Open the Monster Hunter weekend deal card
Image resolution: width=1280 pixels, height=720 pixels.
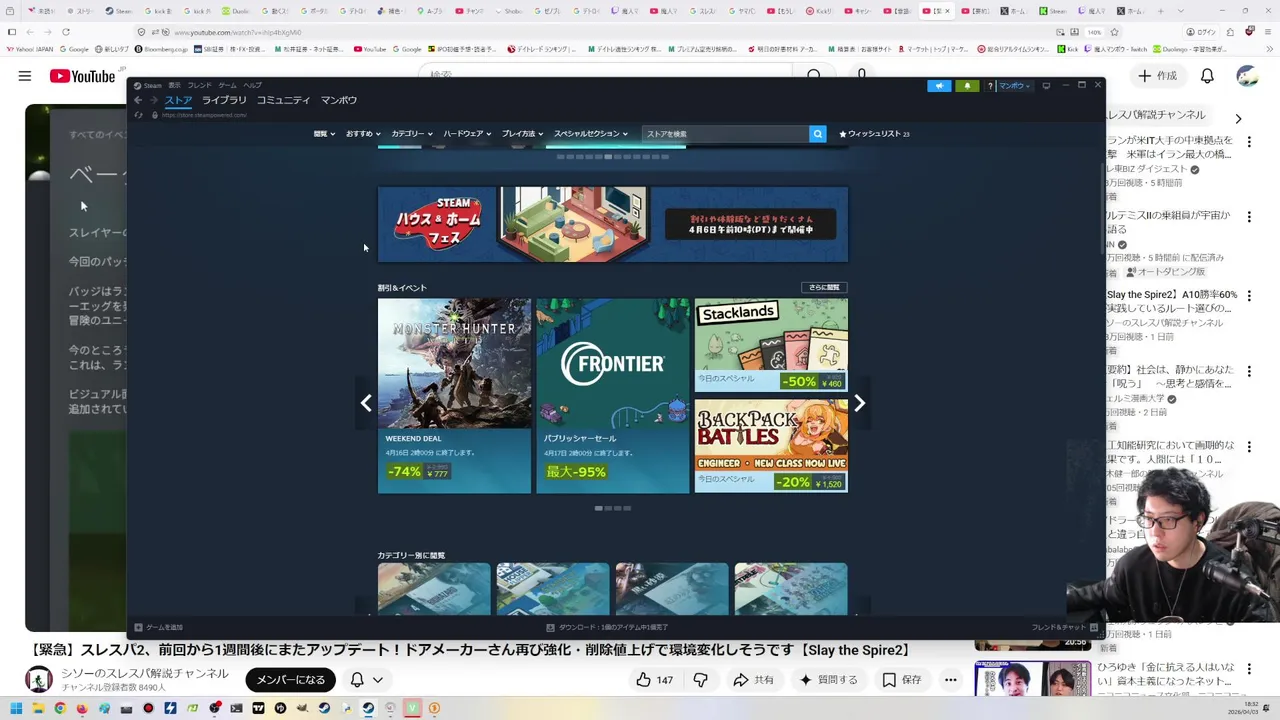click(x=454, y=396)
